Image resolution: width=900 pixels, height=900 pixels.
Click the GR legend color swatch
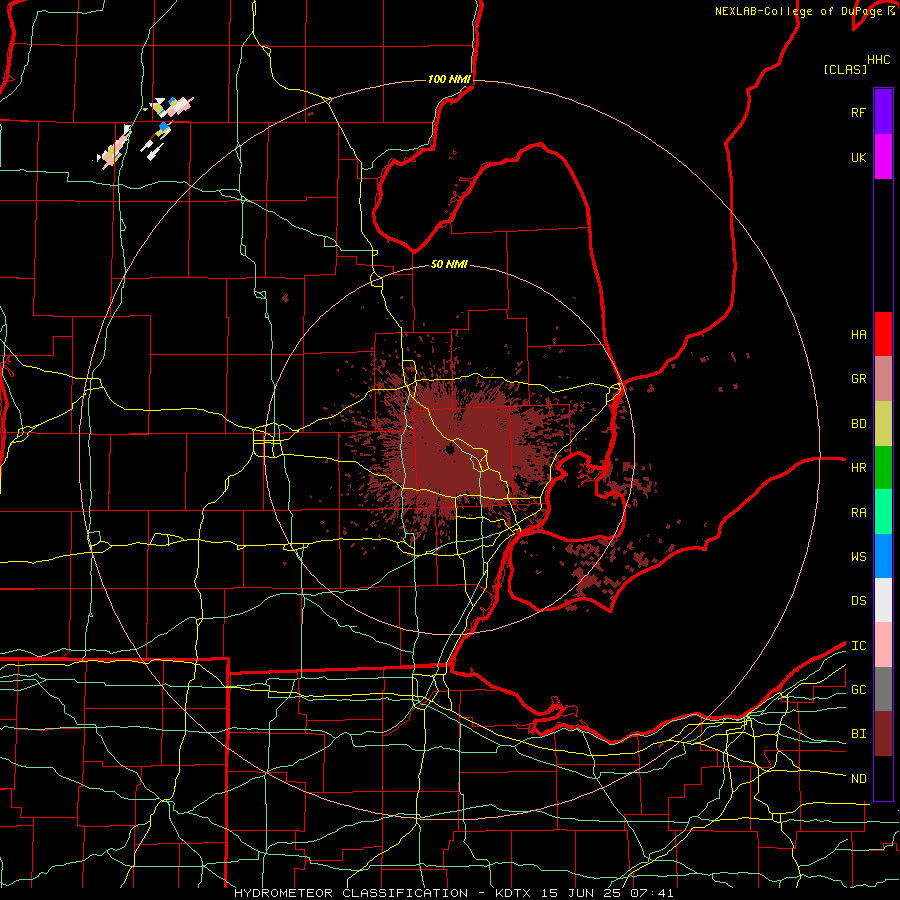click(x=883, y=379)
